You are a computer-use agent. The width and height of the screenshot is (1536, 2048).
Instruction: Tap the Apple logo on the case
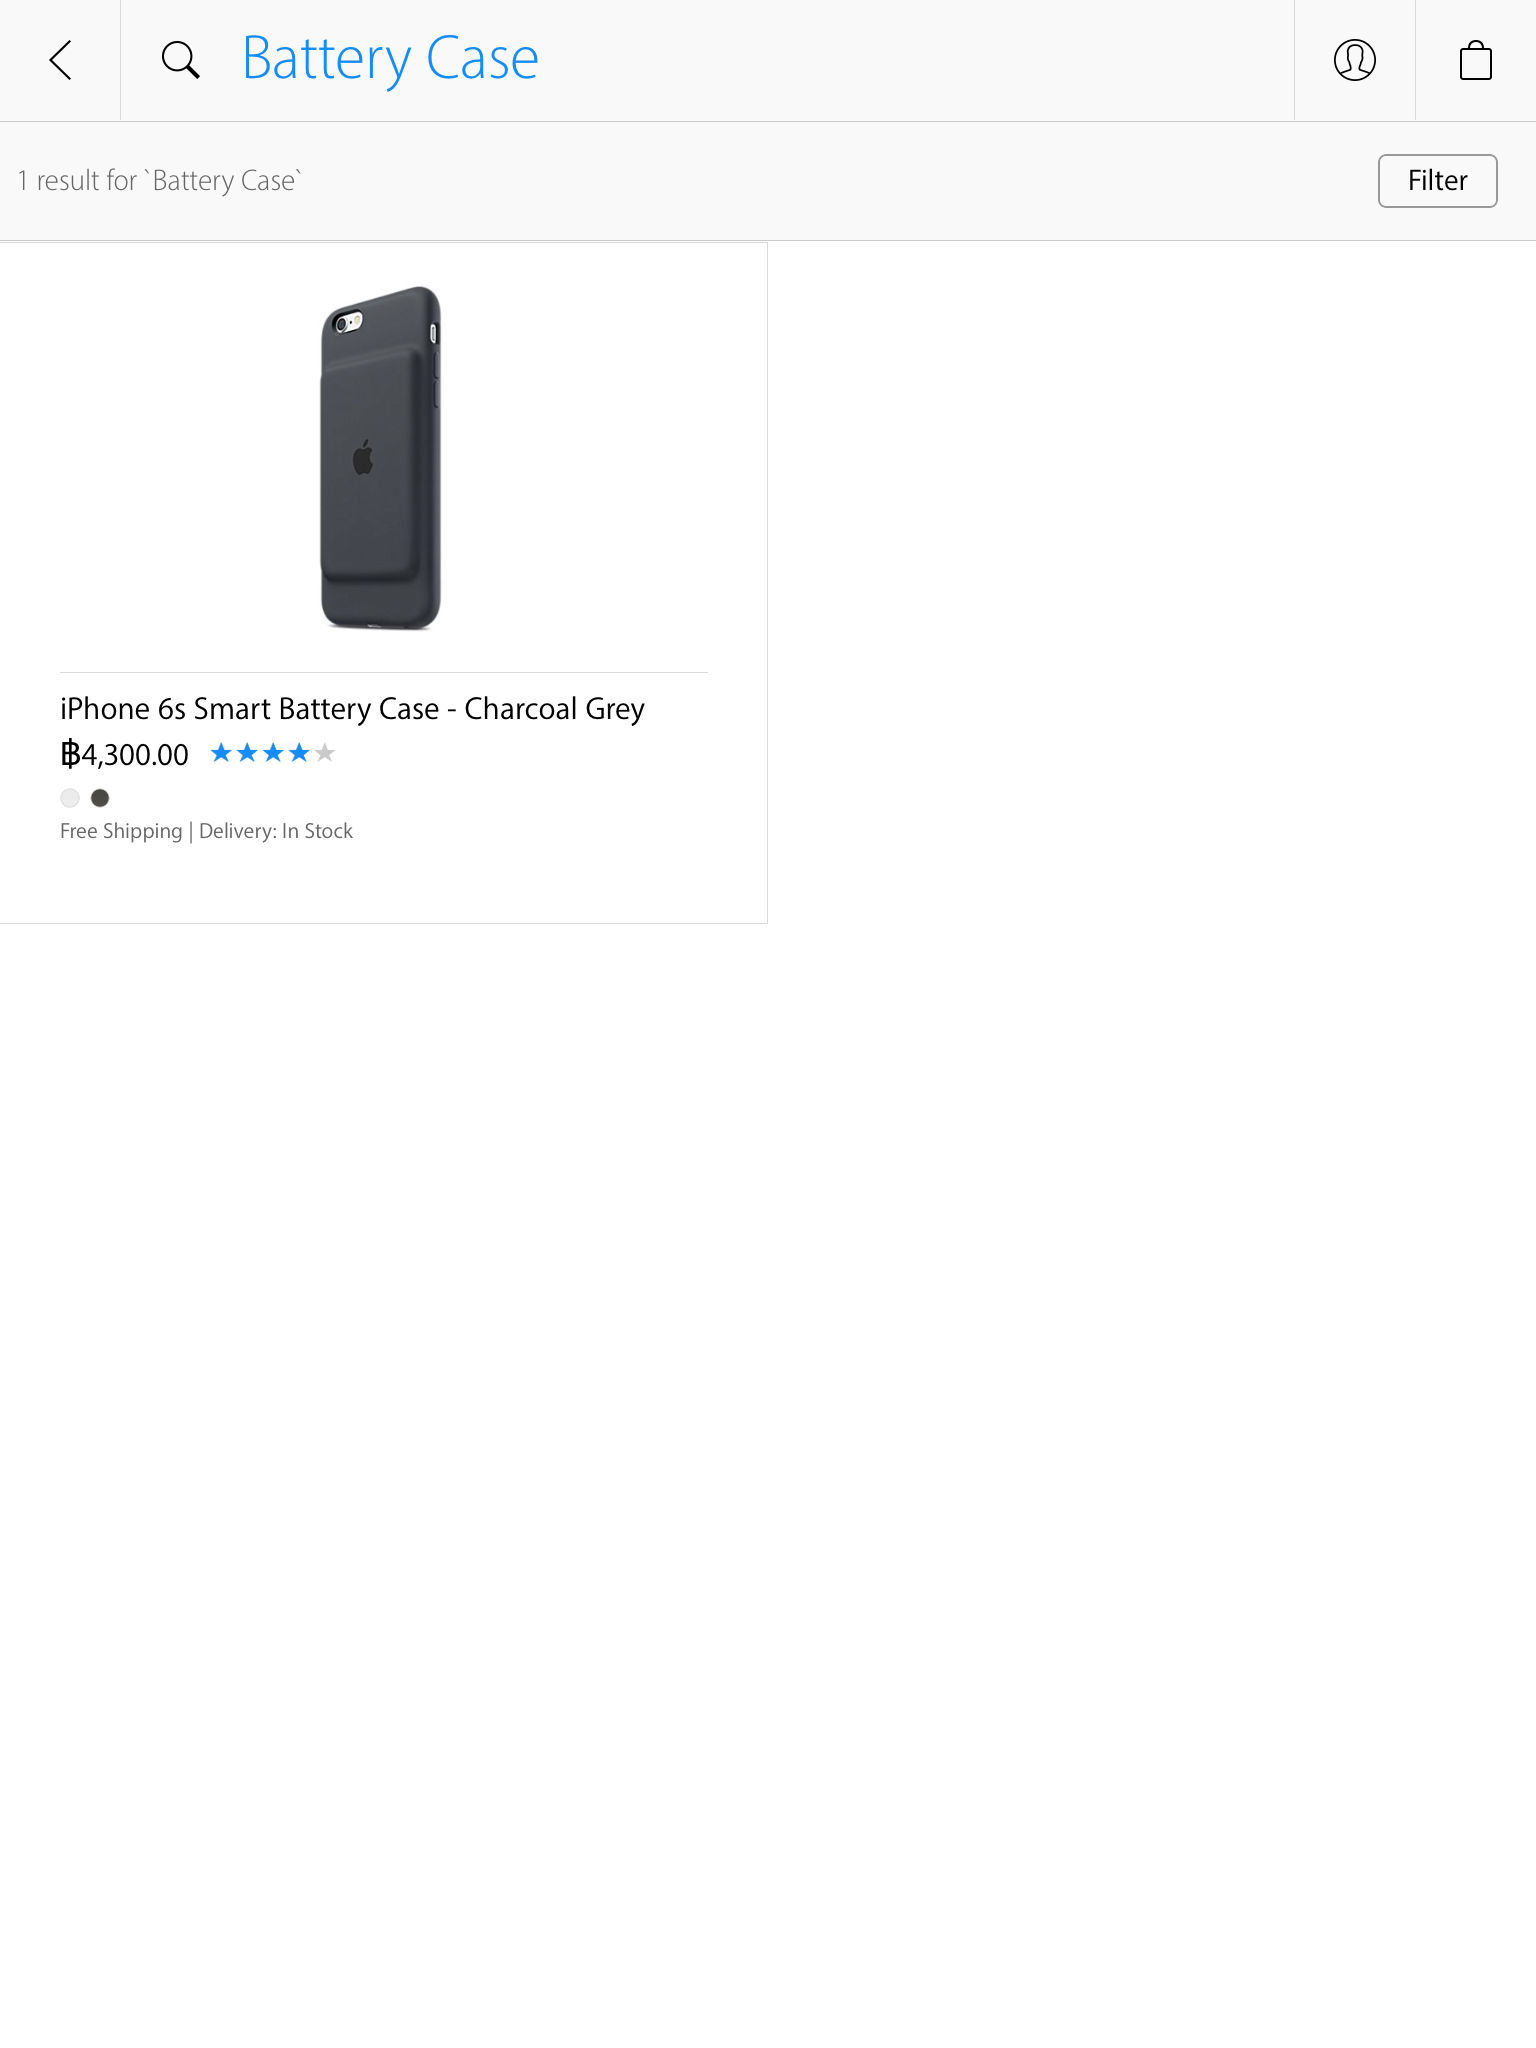coord(363,457)
